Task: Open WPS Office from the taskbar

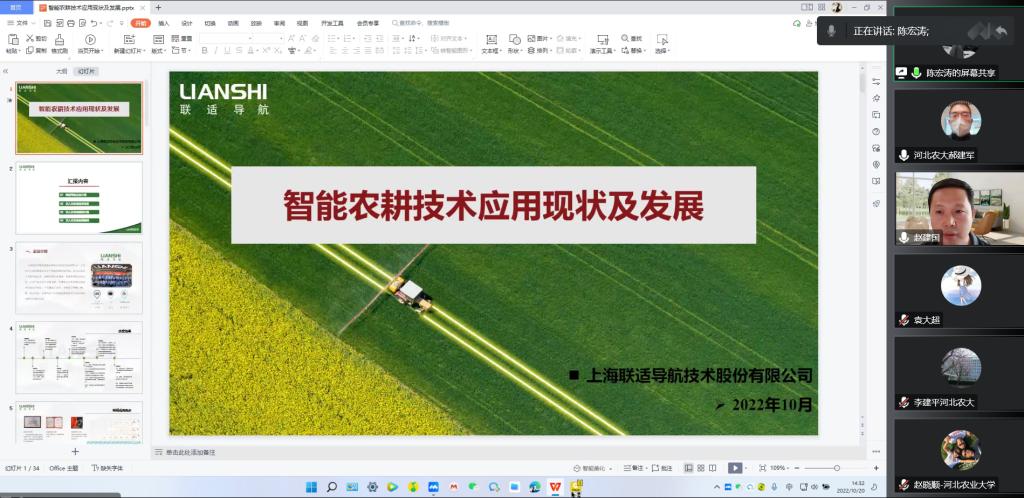Action: 555,487
